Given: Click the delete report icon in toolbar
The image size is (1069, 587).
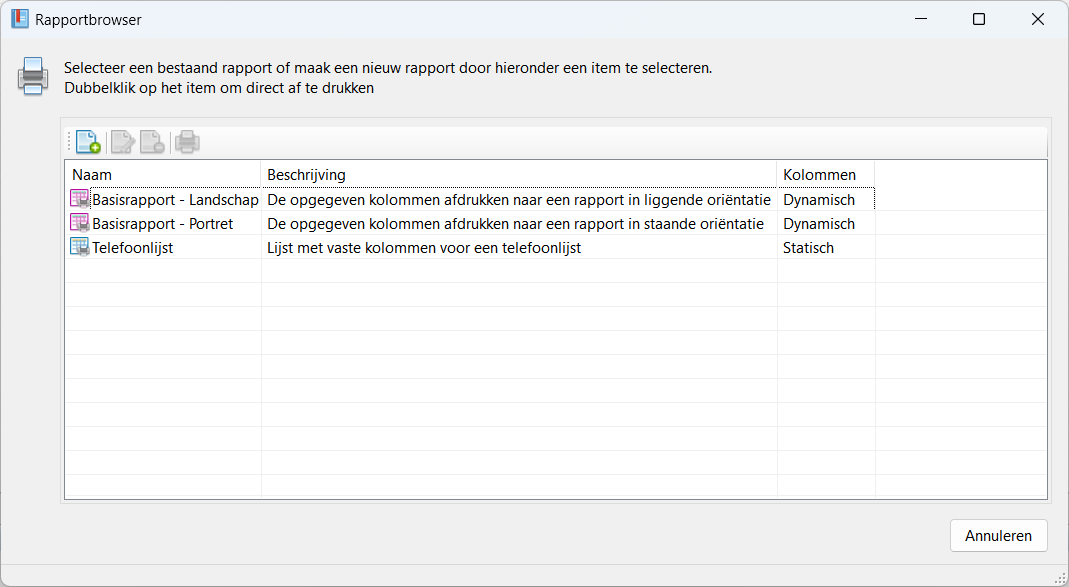Looking at the screenshot, I should point(152,142).
